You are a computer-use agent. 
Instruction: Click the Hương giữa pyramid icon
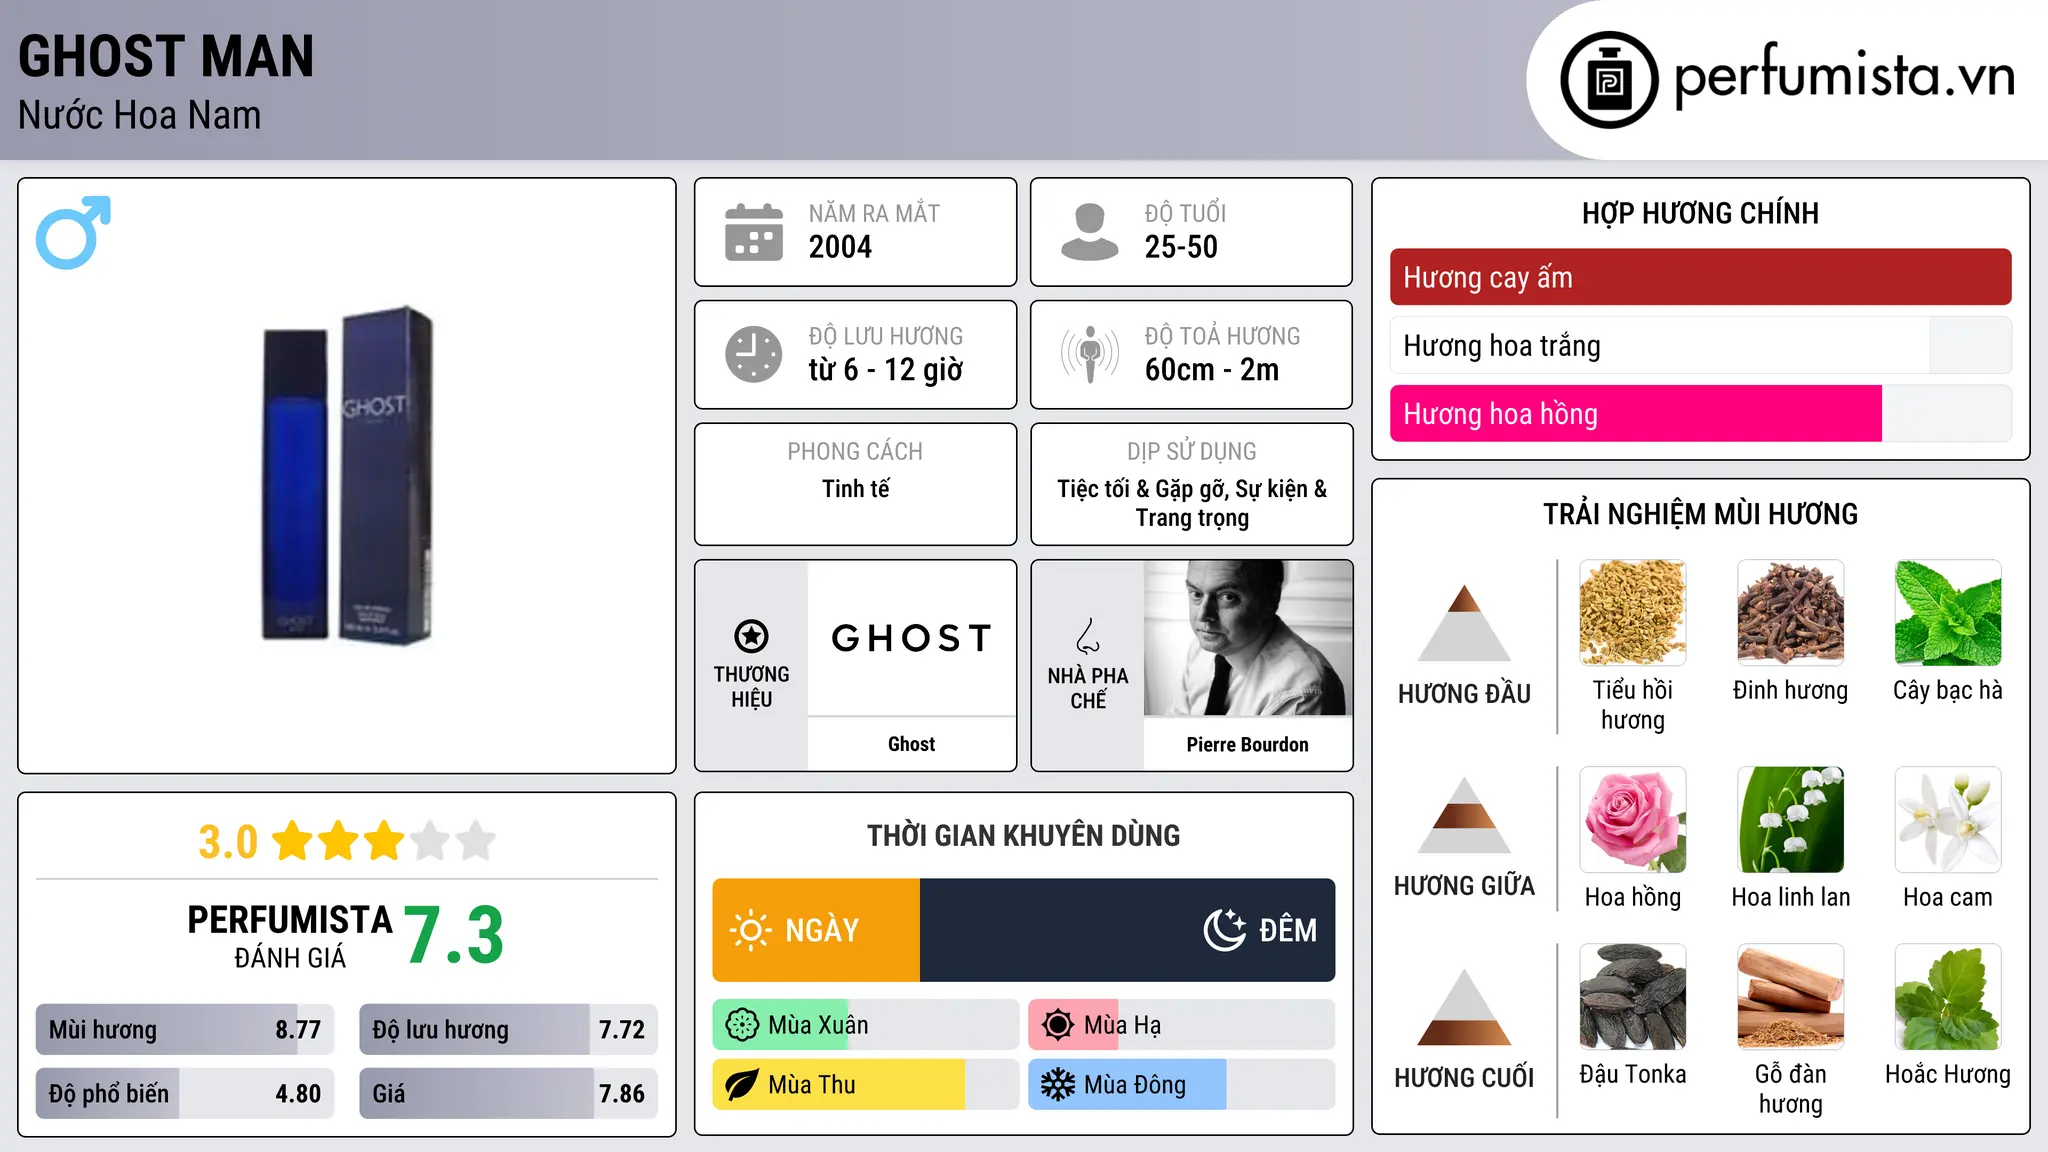(1464, 815)
